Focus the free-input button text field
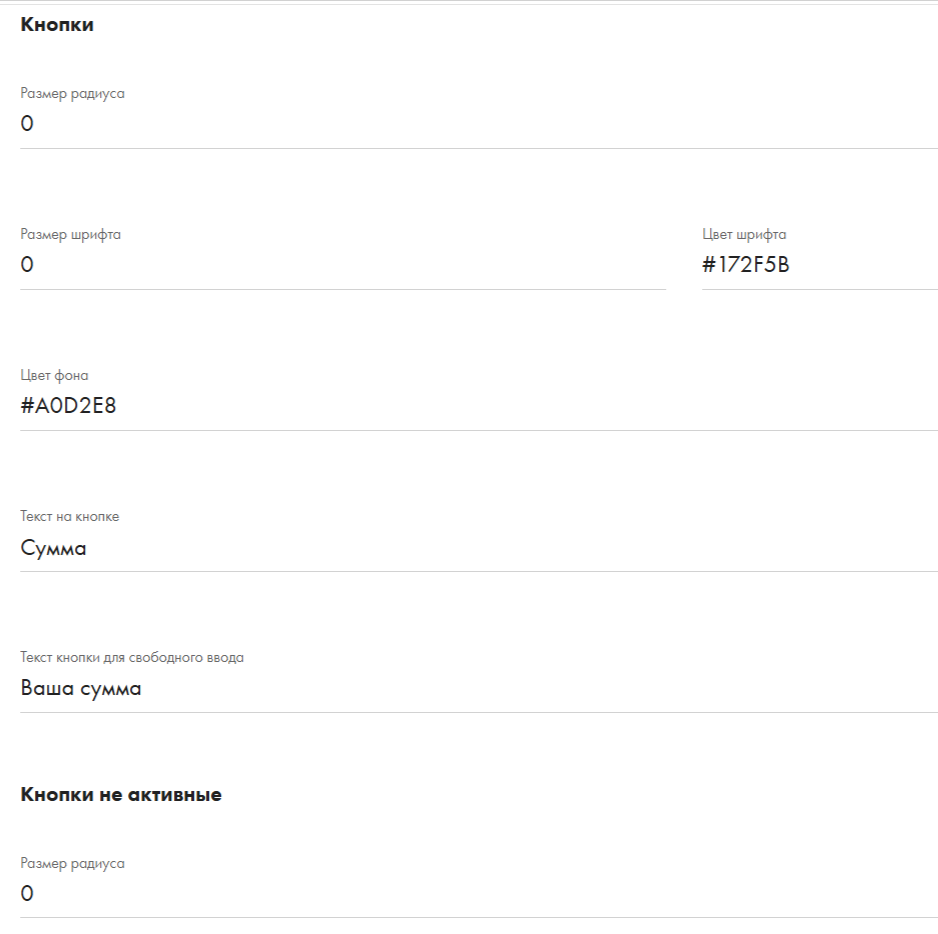This screenshot has width=938, height=934. (479, 688)
